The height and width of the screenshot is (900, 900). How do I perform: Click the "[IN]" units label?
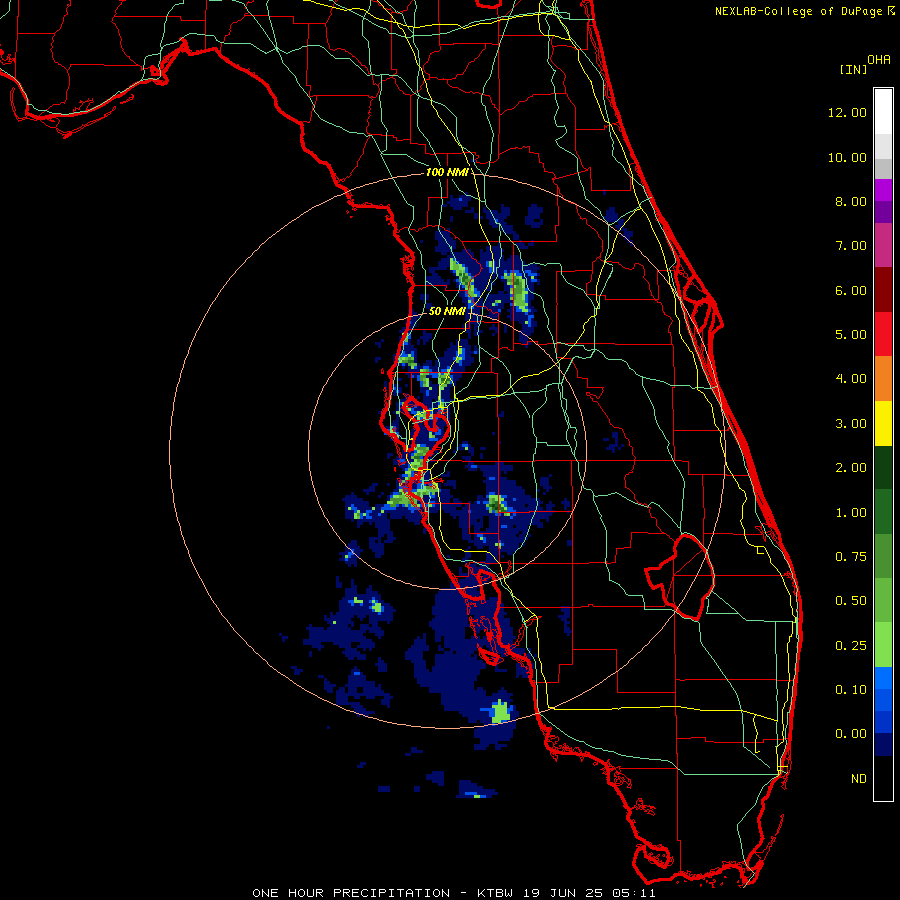854,70
